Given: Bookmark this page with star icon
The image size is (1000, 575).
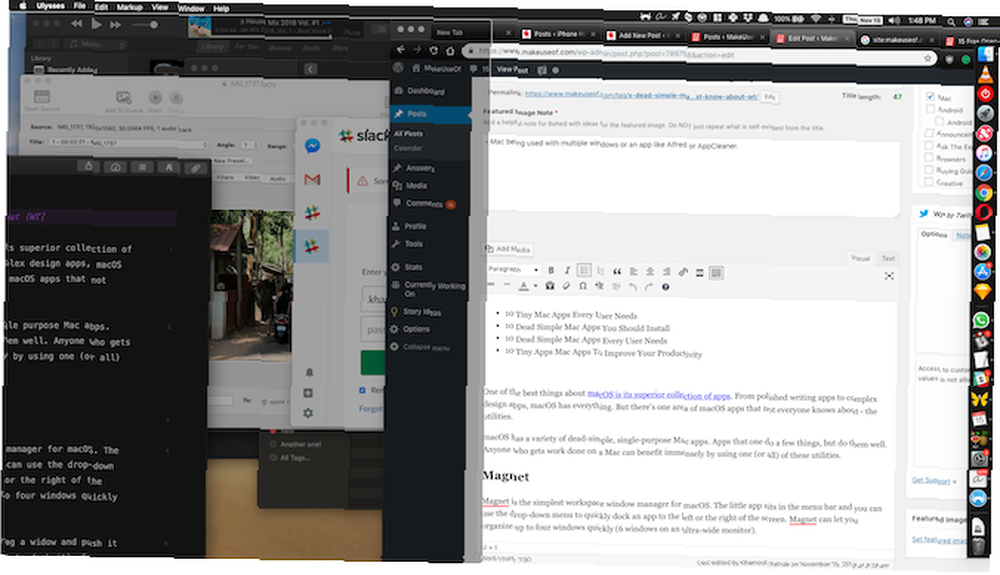Looking at the screenshot, I should pyautogui.click(x=927, y=58).
